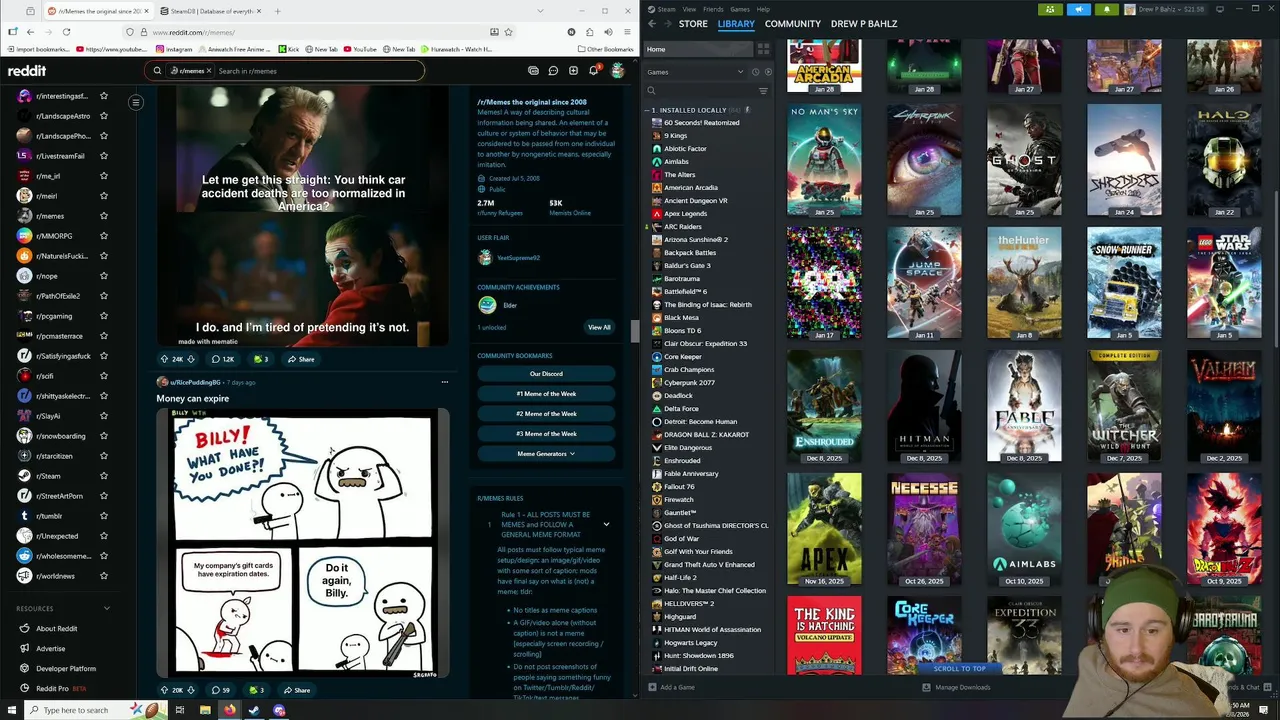Open Reddit user avatar menu
This screenshot has width=1280, height=720.
pyautogui.click(x=618, y=71)
